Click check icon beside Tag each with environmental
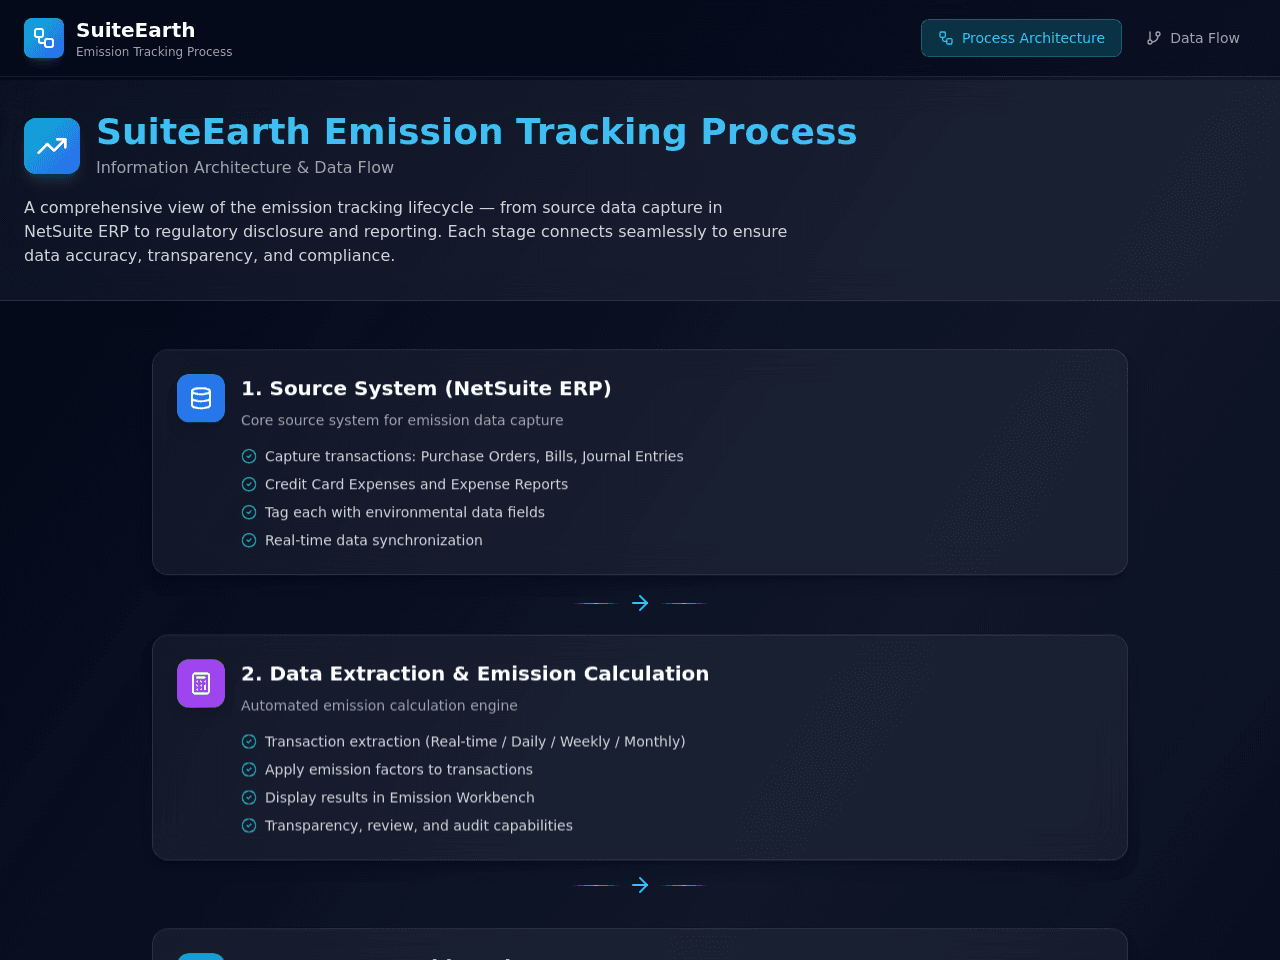This screenshot has height=960, width=1280. pos(249,512)
